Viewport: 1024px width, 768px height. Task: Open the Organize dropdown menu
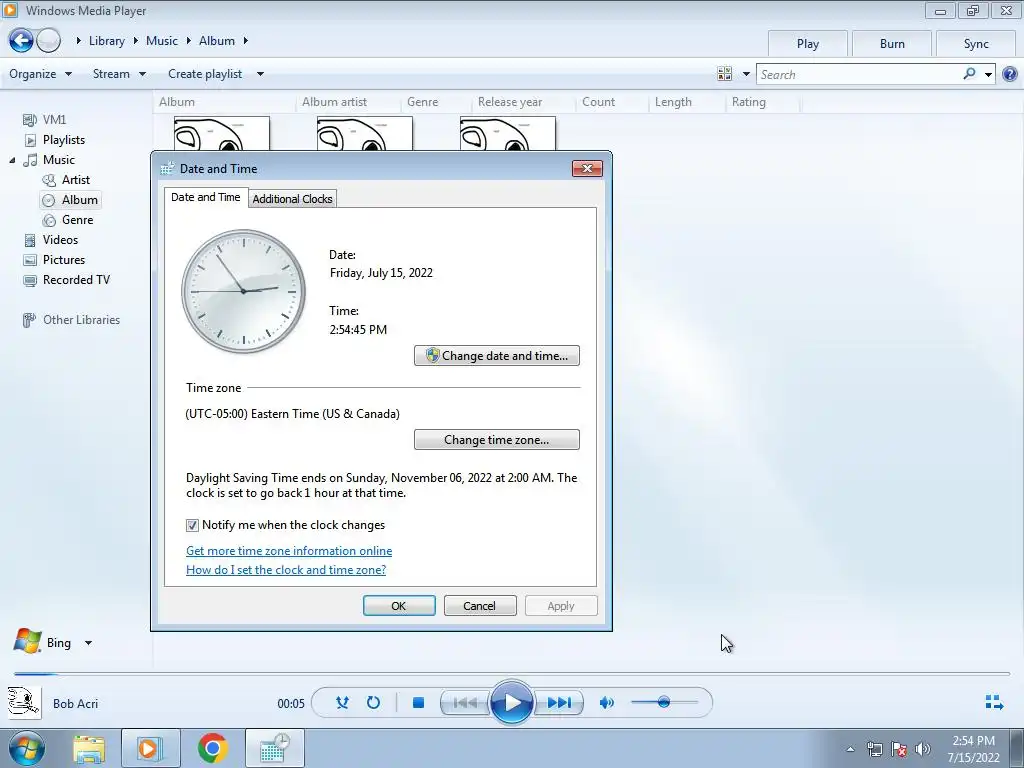(40, 74)
